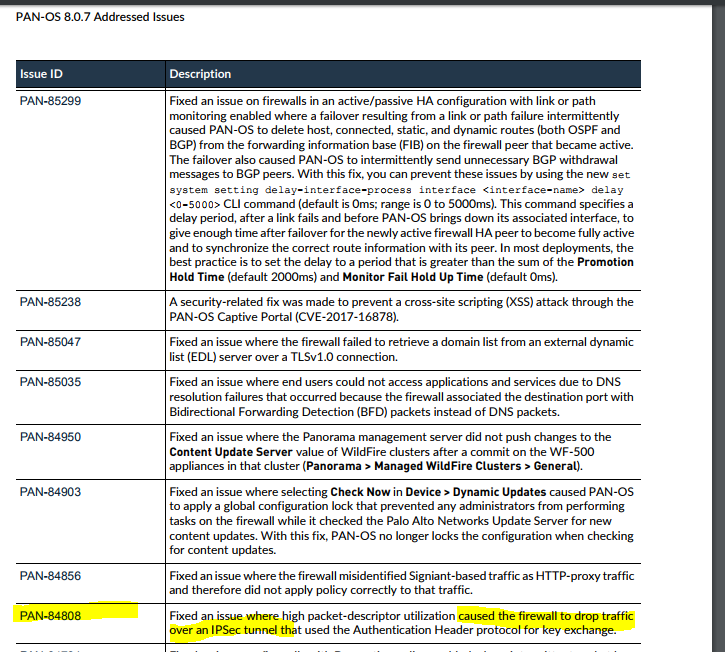Select issue ID PAN-85035
The image size is (725, 652).
[50, 382]
